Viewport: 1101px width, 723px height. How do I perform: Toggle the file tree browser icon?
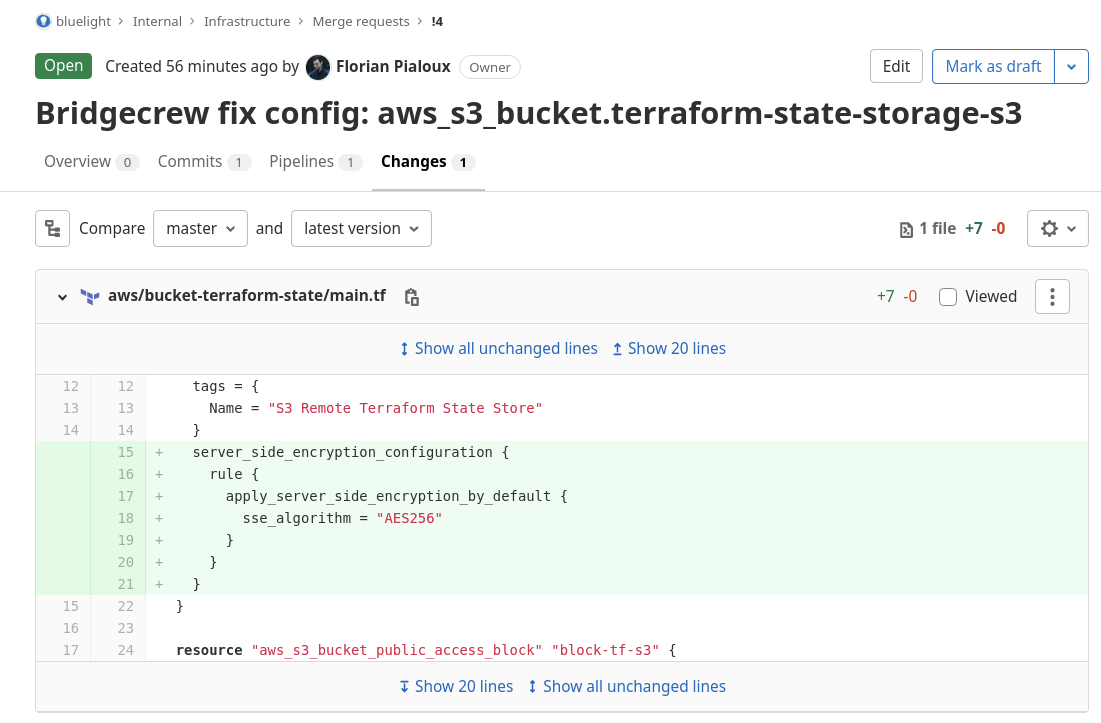tap(53, 228)
